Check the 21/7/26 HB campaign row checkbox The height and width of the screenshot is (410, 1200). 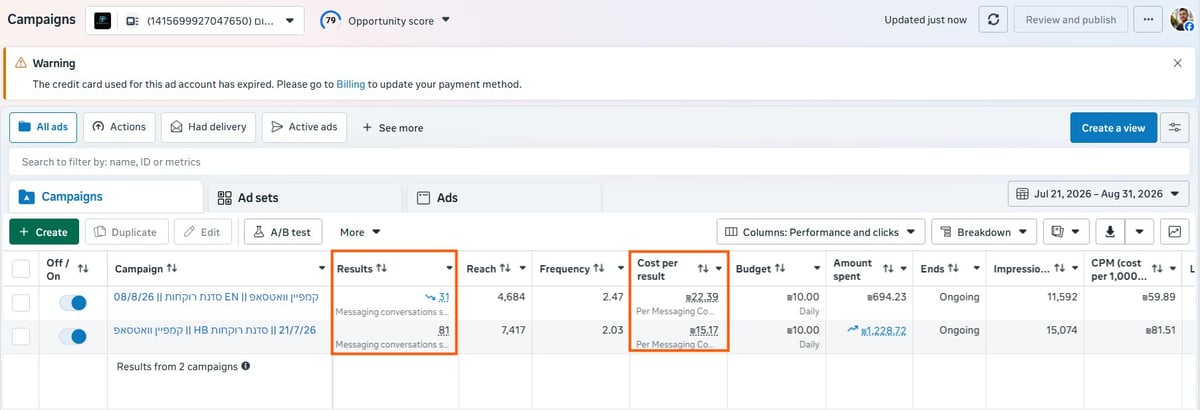(21, 337)
